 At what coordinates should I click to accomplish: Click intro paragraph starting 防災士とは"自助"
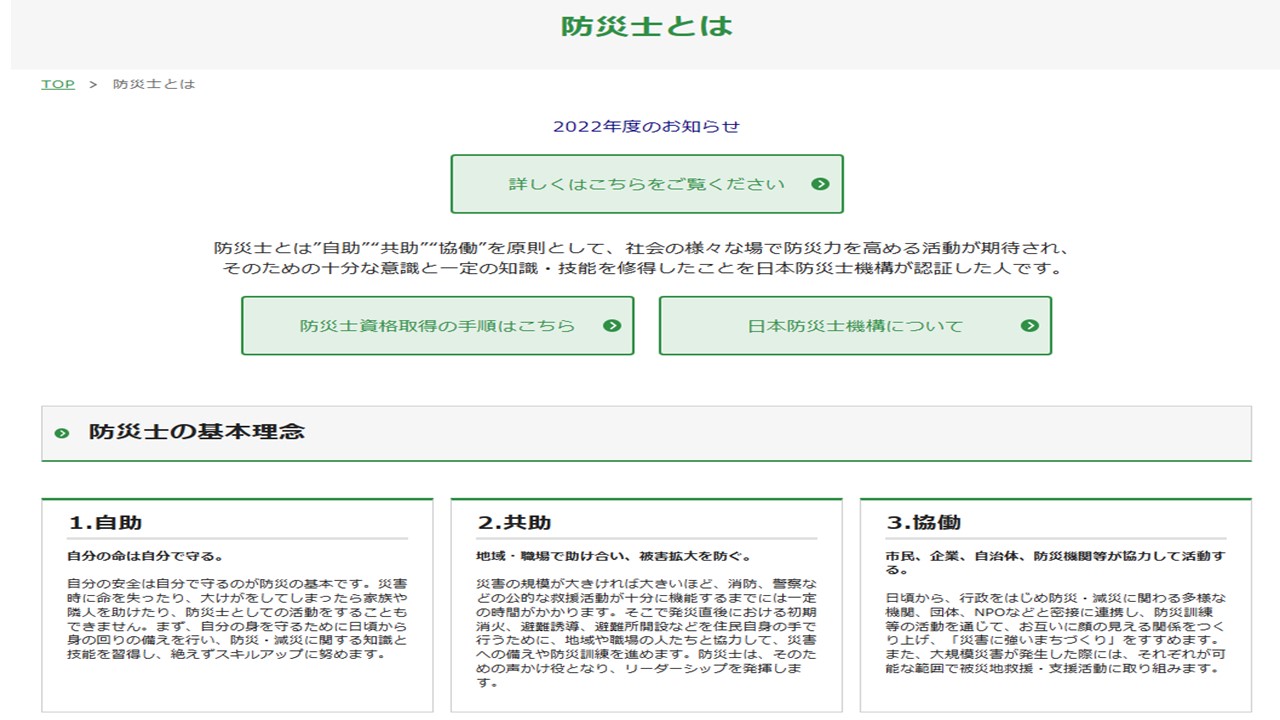[646, 258]
